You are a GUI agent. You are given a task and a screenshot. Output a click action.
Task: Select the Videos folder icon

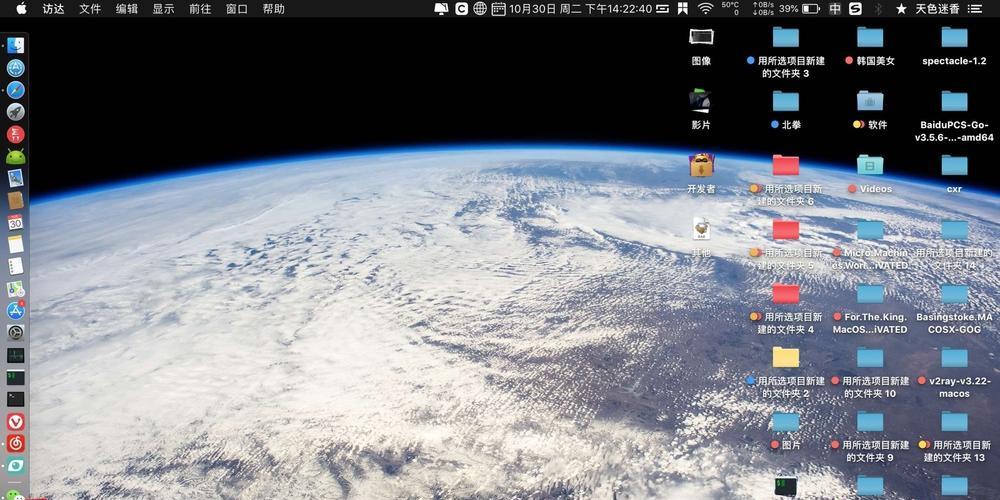[x=870, y=165]
